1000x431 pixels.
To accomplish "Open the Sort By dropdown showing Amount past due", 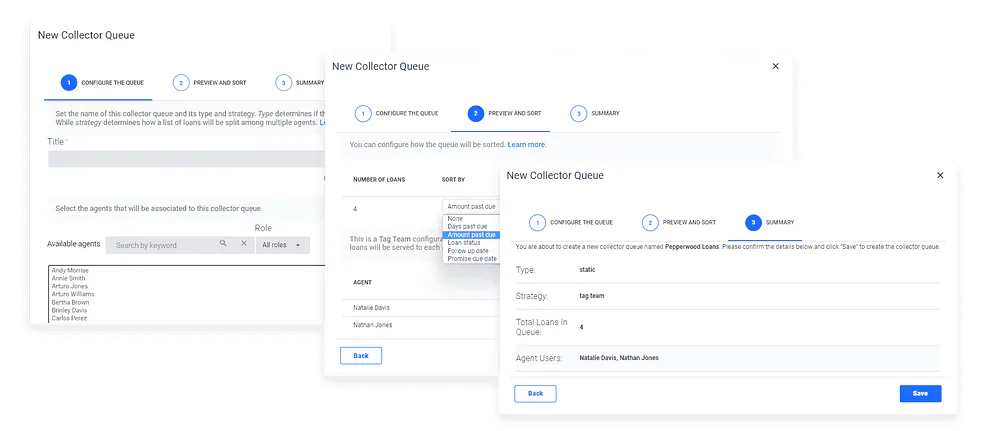I will [471, 207].
